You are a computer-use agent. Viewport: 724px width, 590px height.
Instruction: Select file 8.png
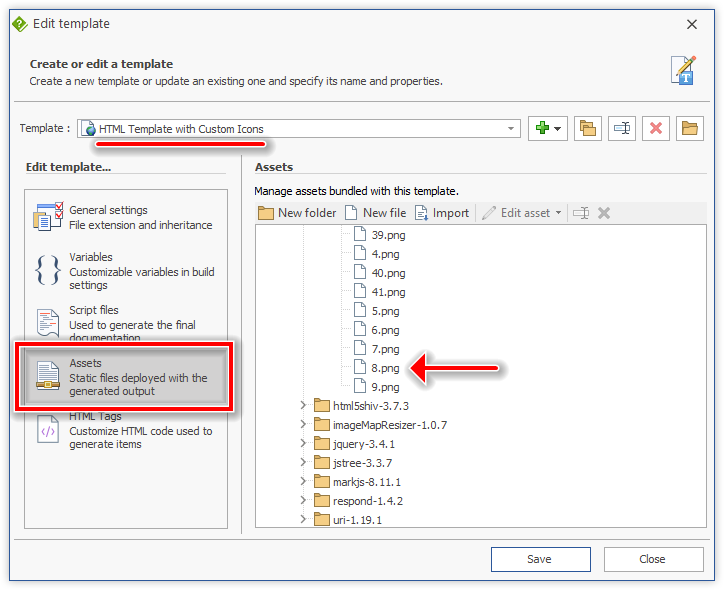point(386,368)
